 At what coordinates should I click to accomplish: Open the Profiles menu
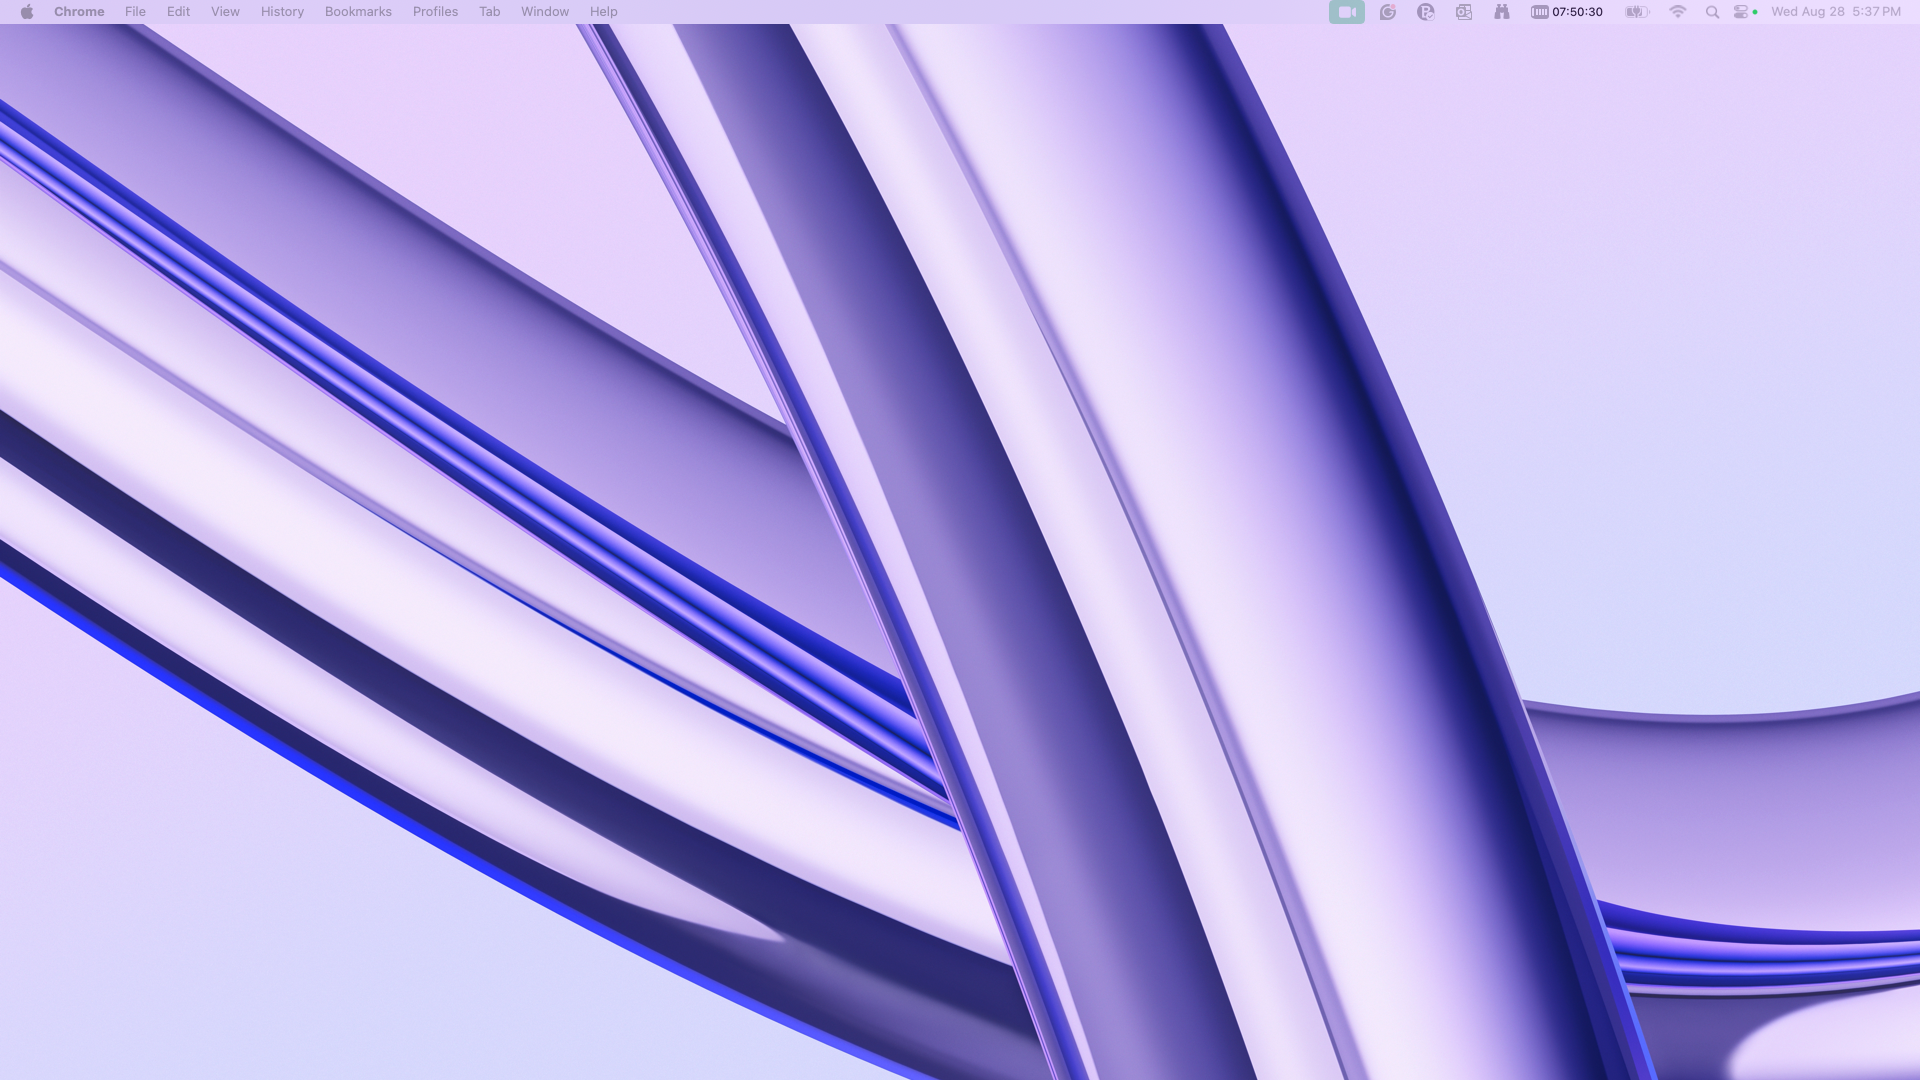point(435,12)
